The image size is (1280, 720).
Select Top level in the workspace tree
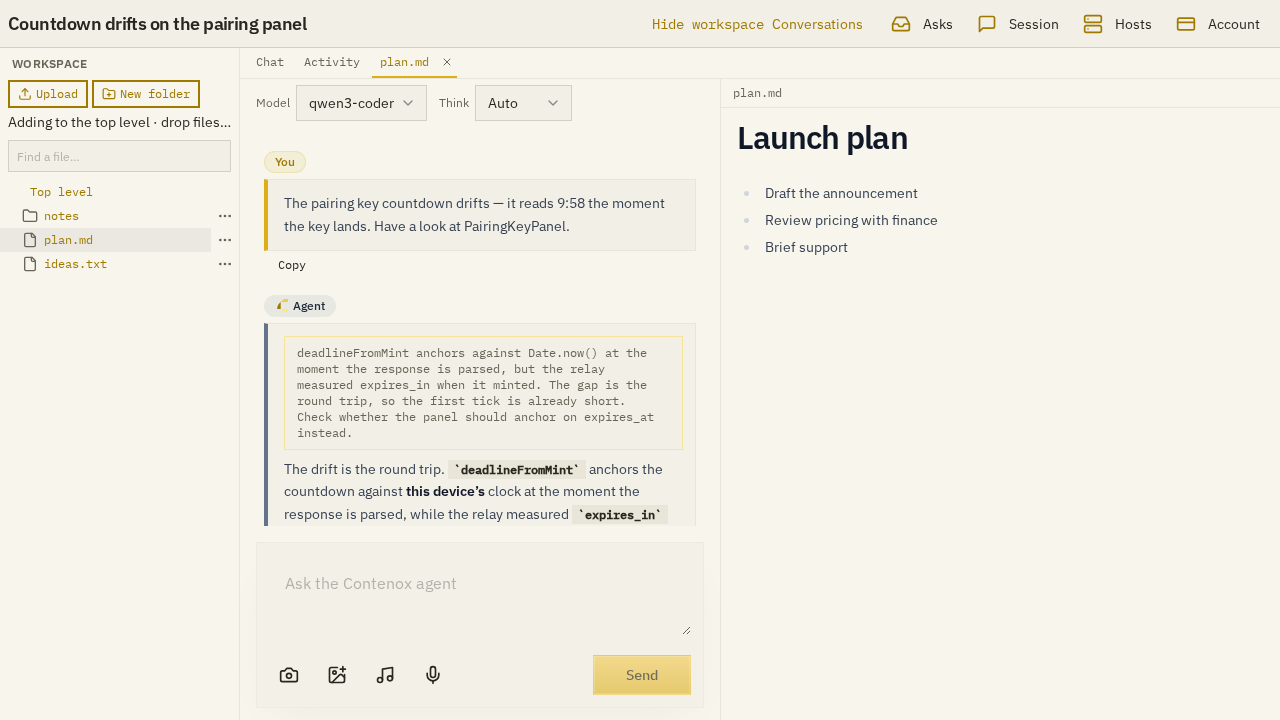[61, 192]
